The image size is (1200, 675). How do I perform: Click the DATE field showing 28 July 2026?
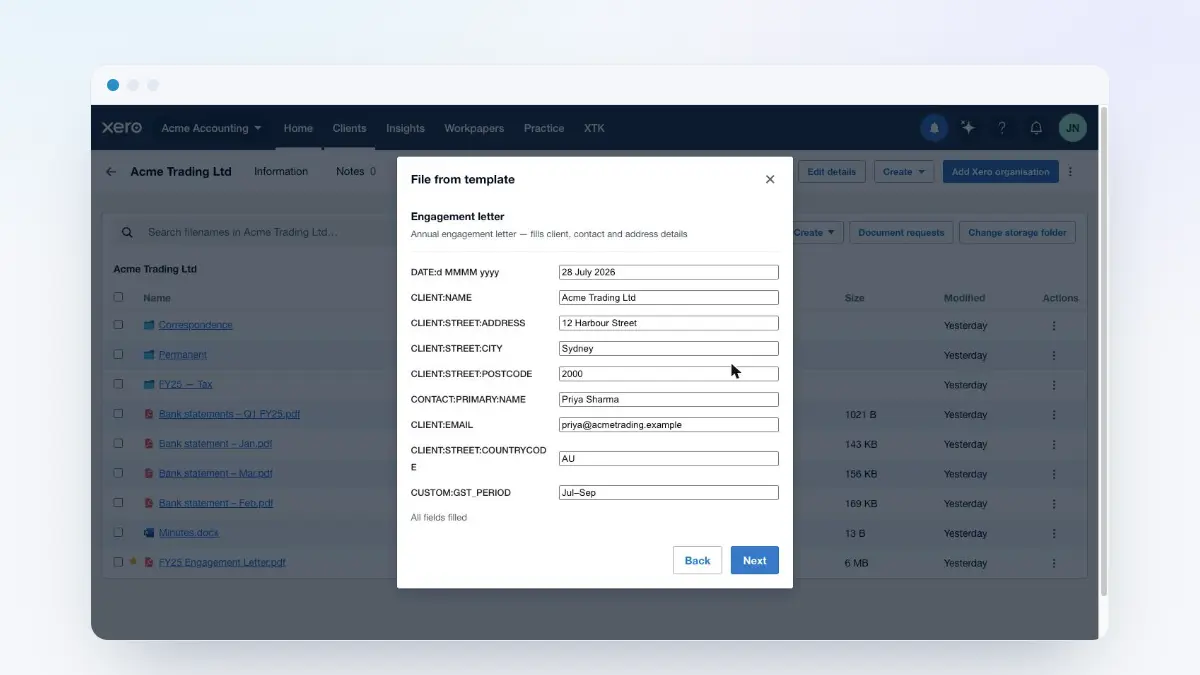tap(668, 272)
